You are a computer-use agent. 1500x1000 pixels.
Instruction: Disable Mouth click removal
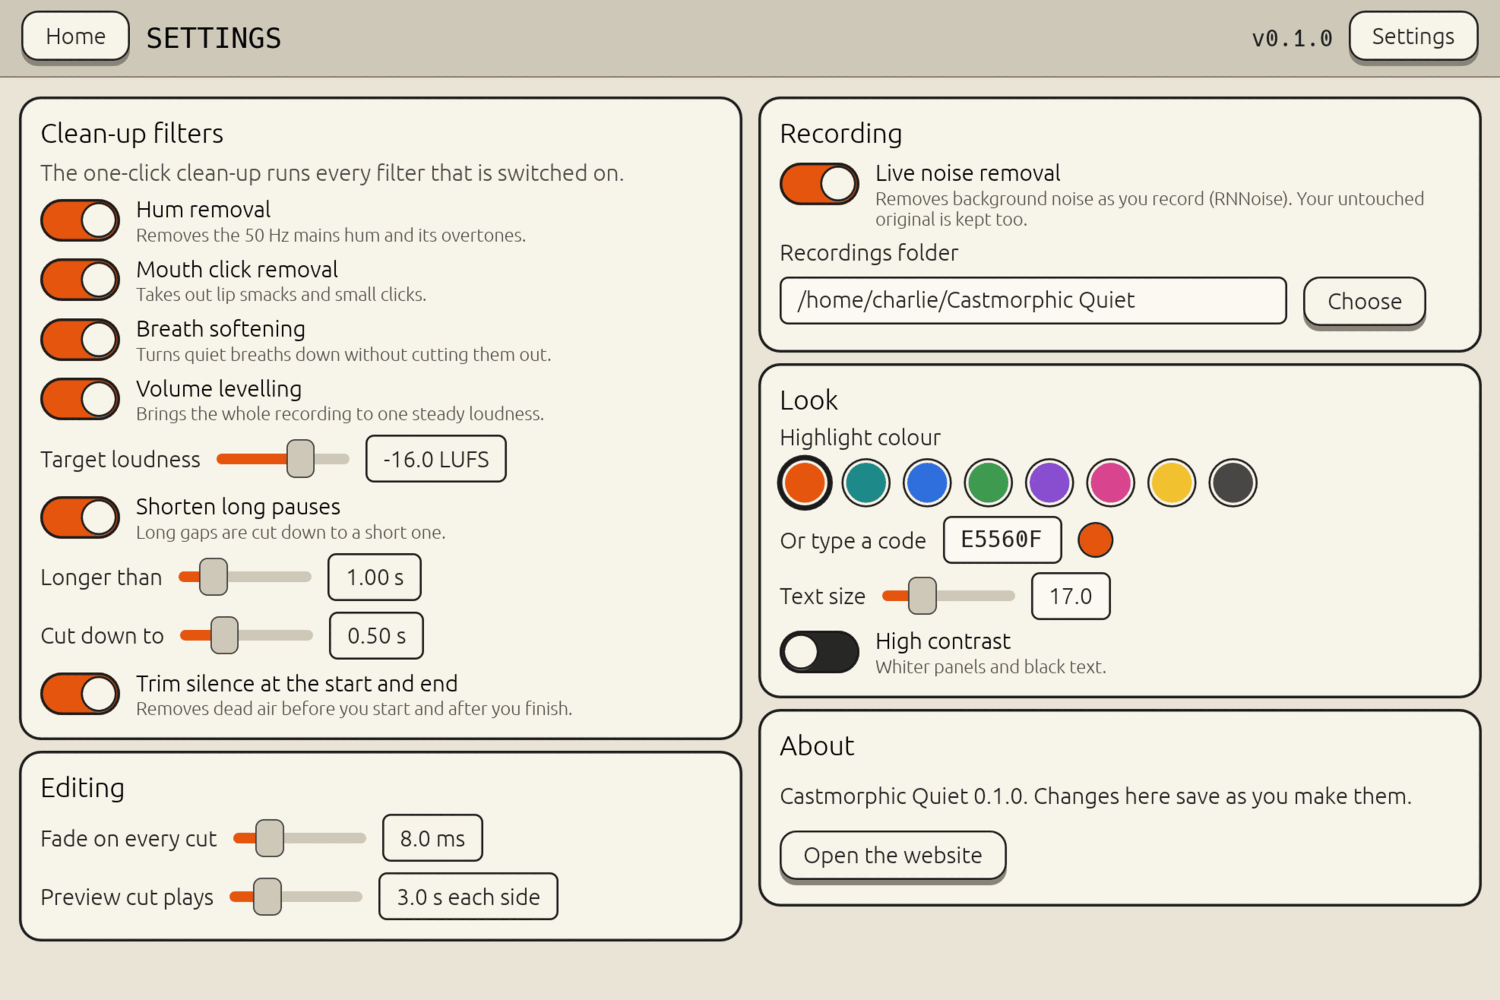pyautogui.click(x=80, y=280)
